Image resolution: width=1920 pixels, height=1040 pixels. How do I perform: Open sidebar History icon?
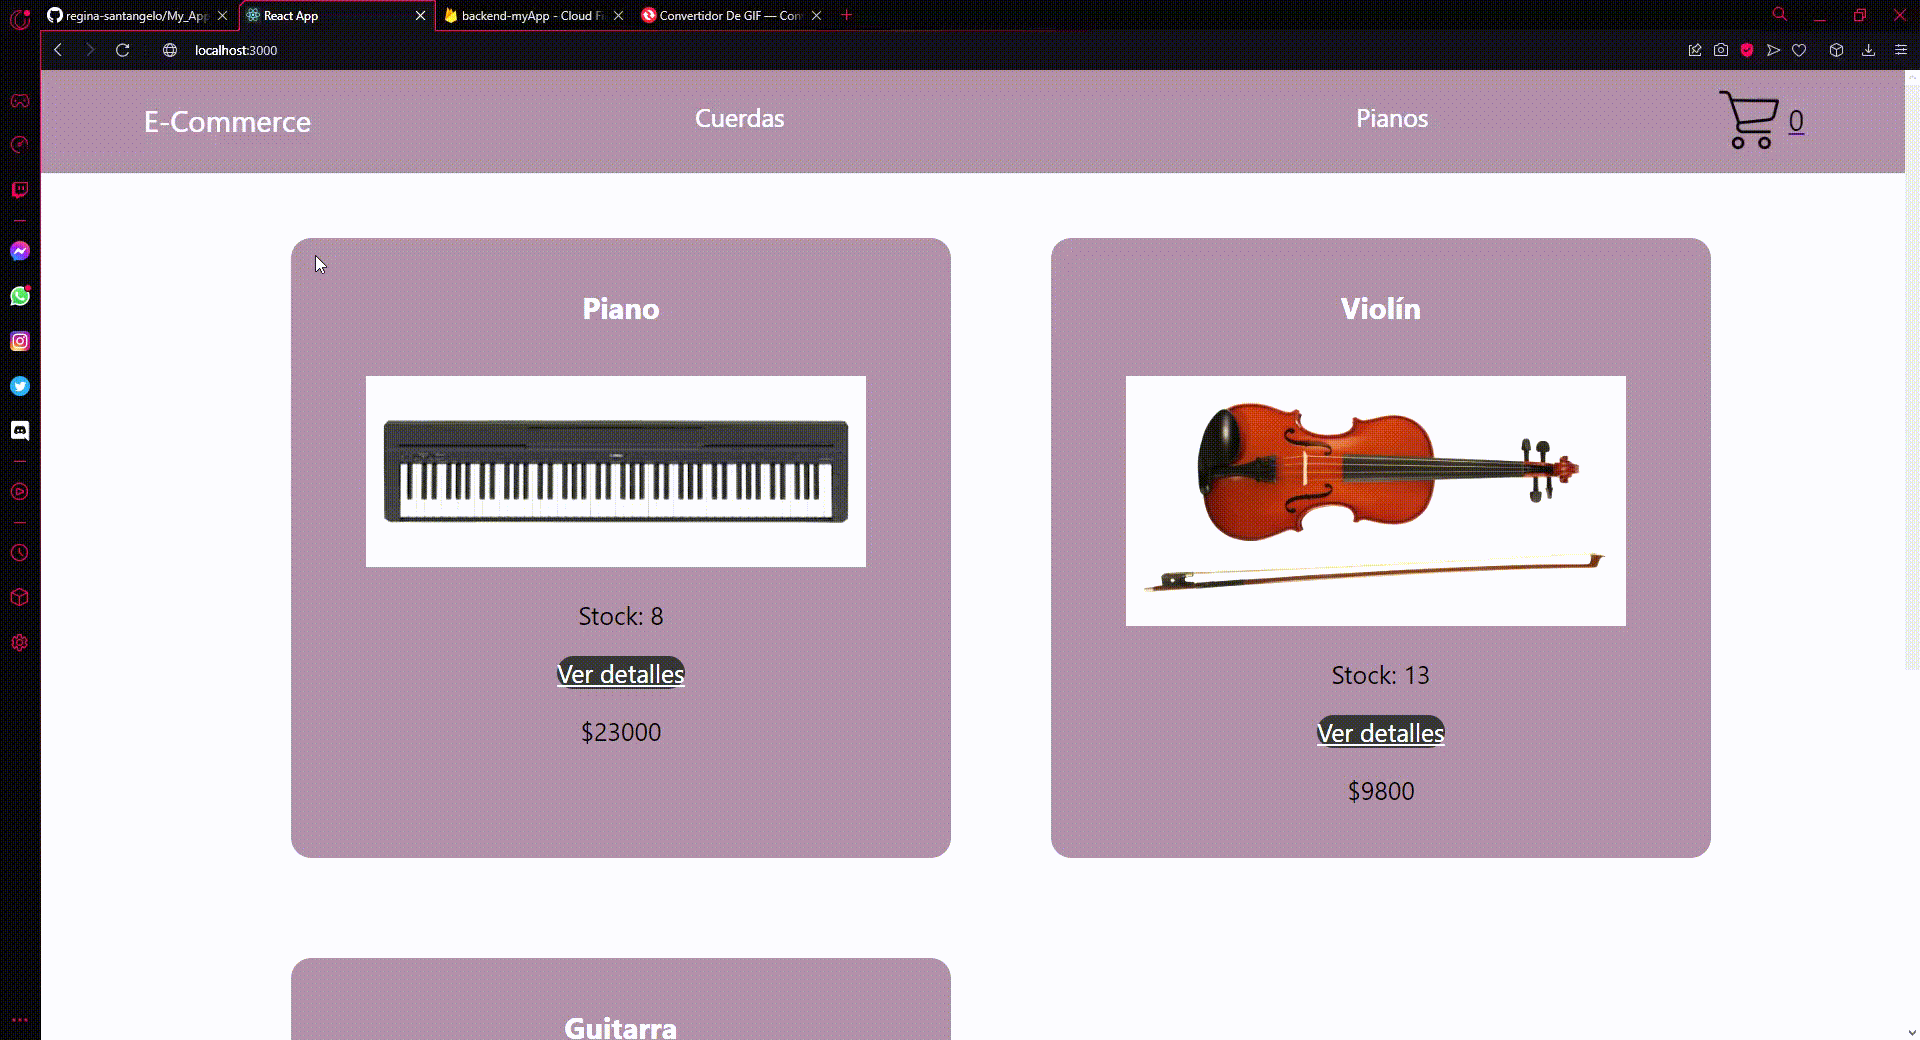click(19, 552)
